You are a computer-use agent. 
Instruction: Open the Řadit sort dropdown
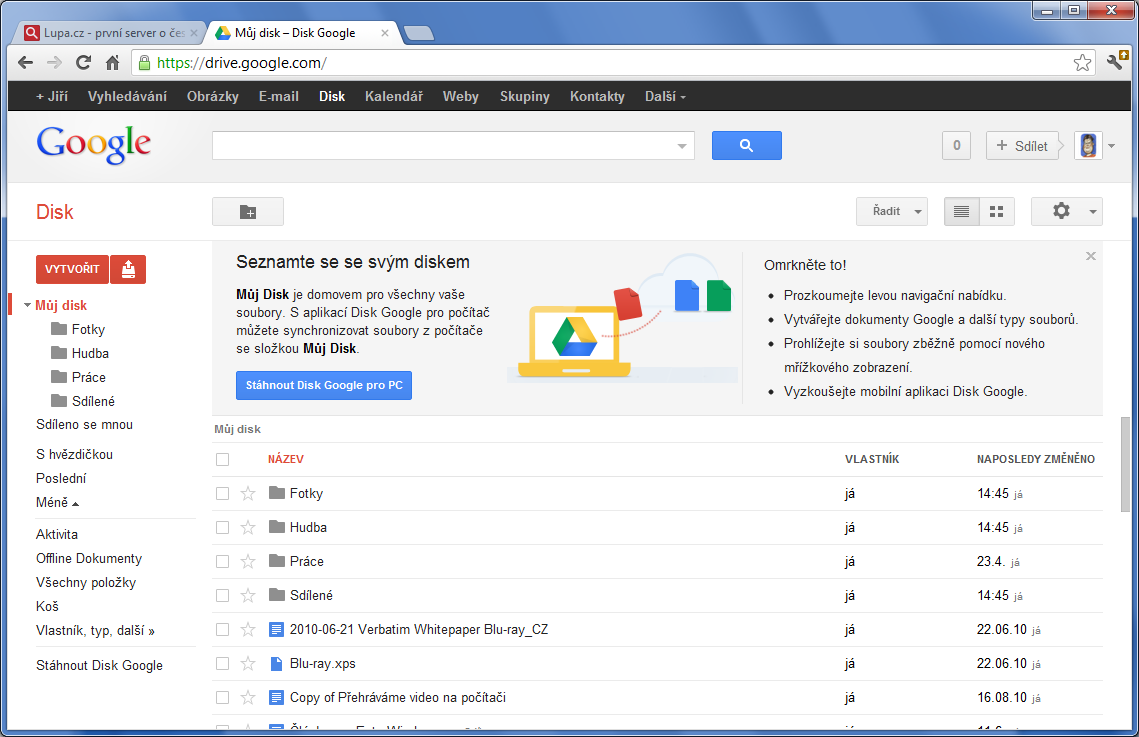(x=891, y=211)
